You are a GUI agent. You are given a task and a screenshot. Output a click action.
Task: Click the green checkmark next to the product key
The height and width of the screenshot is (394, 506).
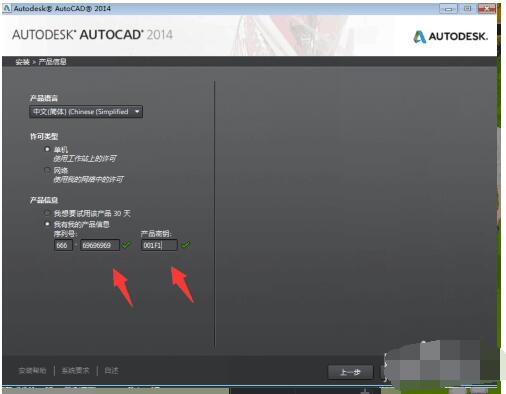[x=186, y=245]
